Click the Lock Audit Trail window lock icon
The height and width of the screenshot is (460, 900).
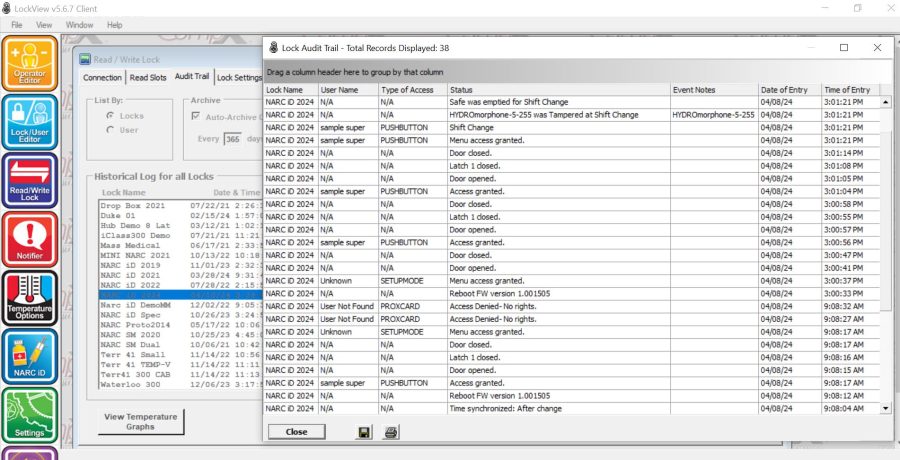point(274,48)
